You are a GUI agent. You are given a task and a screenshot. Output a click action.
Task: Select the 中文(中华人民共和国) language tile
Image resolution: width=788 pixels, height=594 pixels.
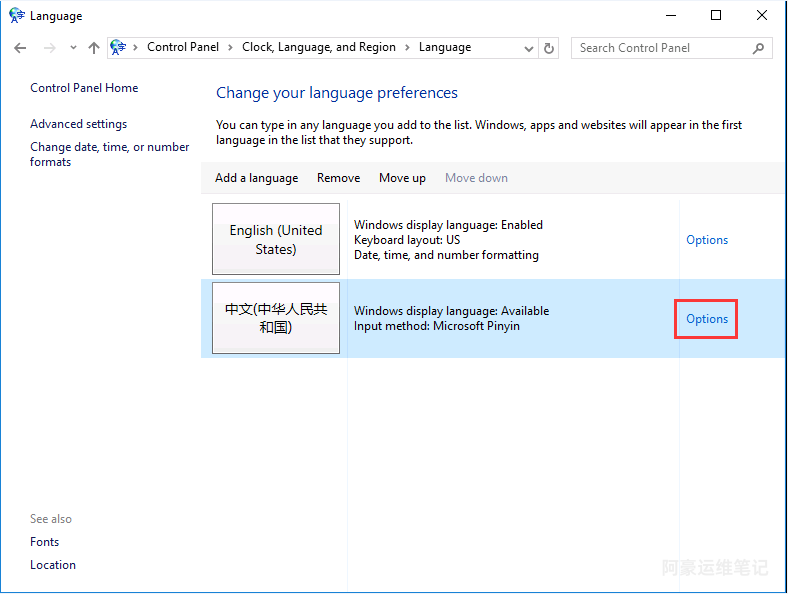tap(276, 318)
